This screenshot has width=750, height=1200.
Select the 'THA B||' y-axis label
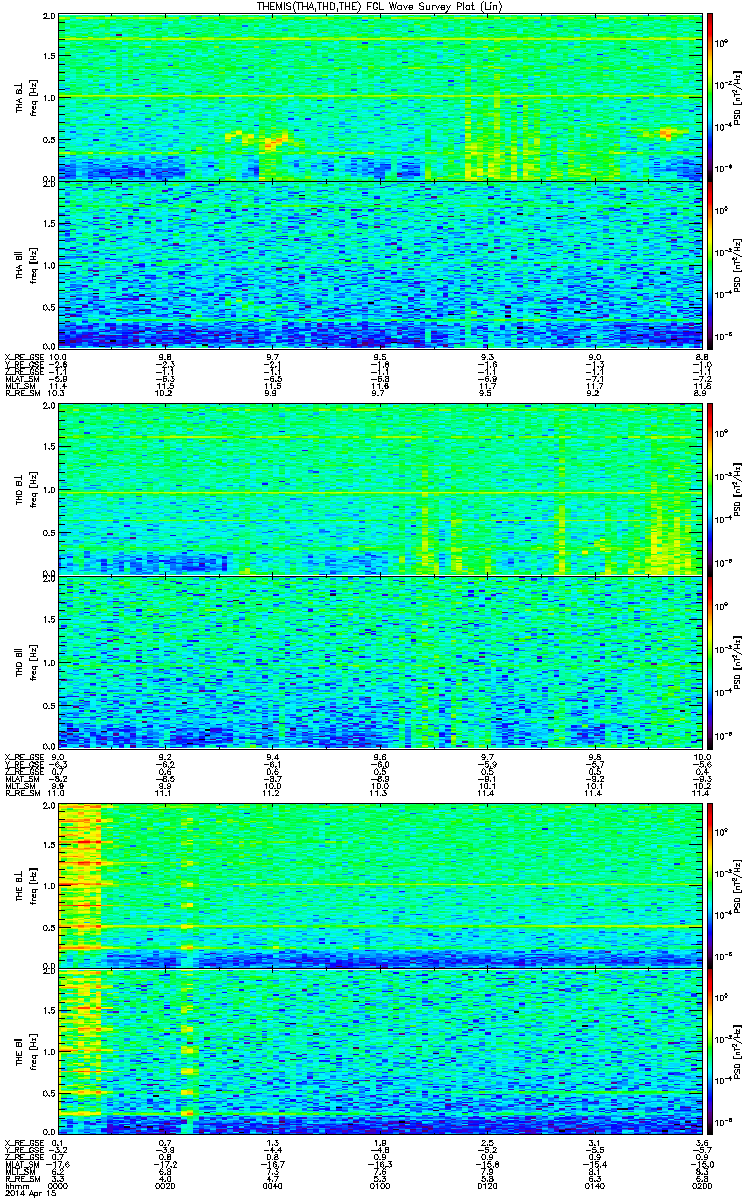click(19, 264)
